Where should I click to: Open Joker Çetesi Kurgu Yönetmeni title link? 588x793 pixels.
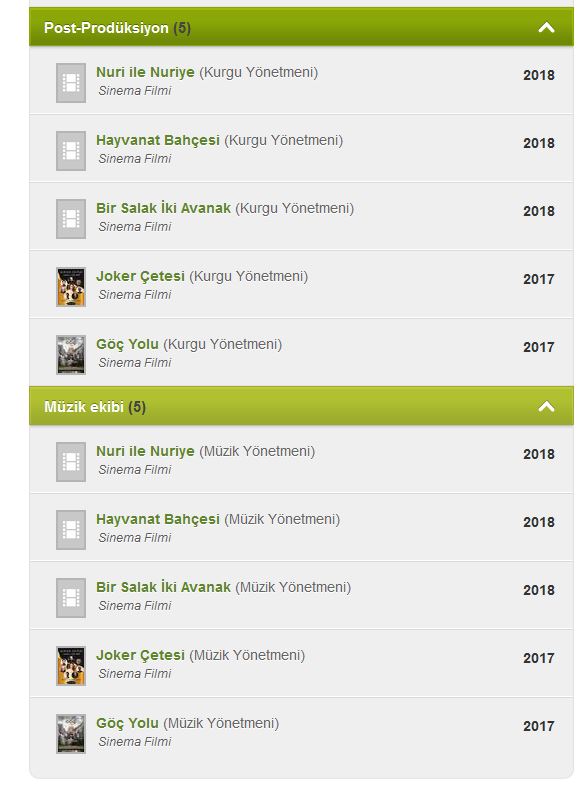pyautogui.click(x=141, y=276)
